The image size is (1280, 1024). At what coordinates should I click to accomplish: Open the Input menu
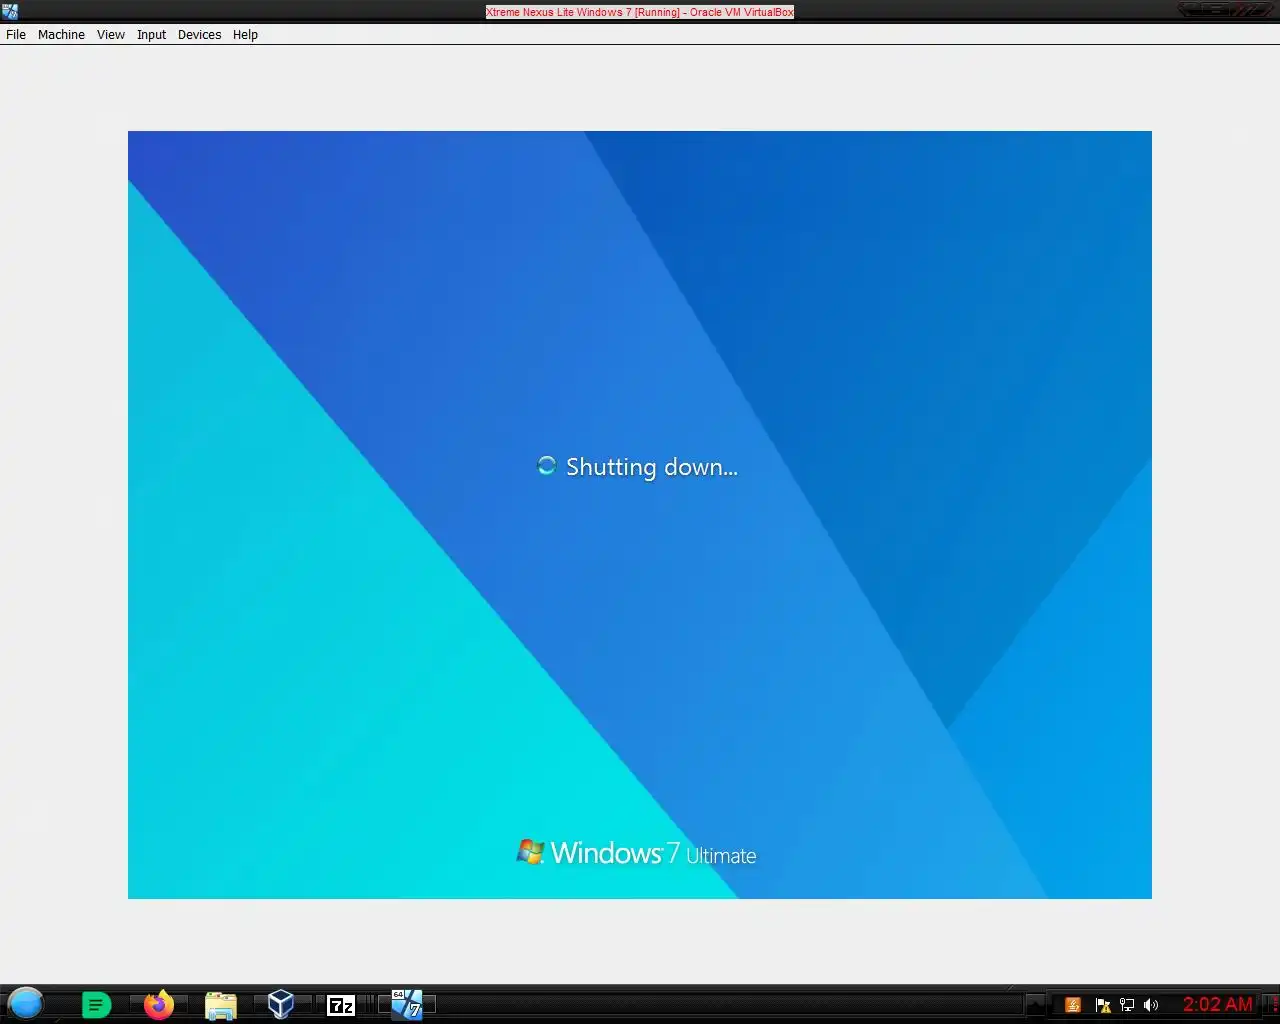point(151,34)
